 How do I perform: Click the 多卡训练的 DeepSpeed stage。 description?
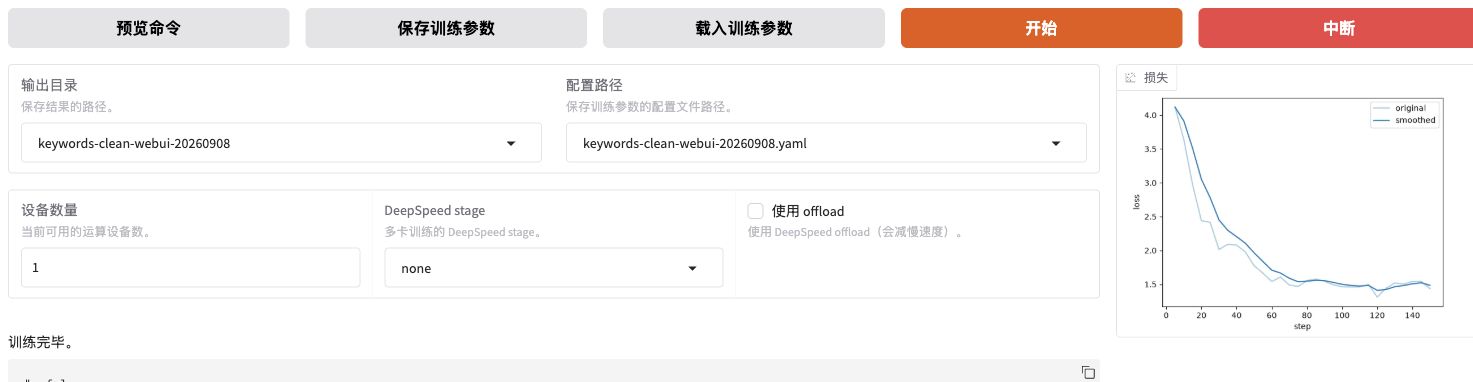click(x=463, y=232)
